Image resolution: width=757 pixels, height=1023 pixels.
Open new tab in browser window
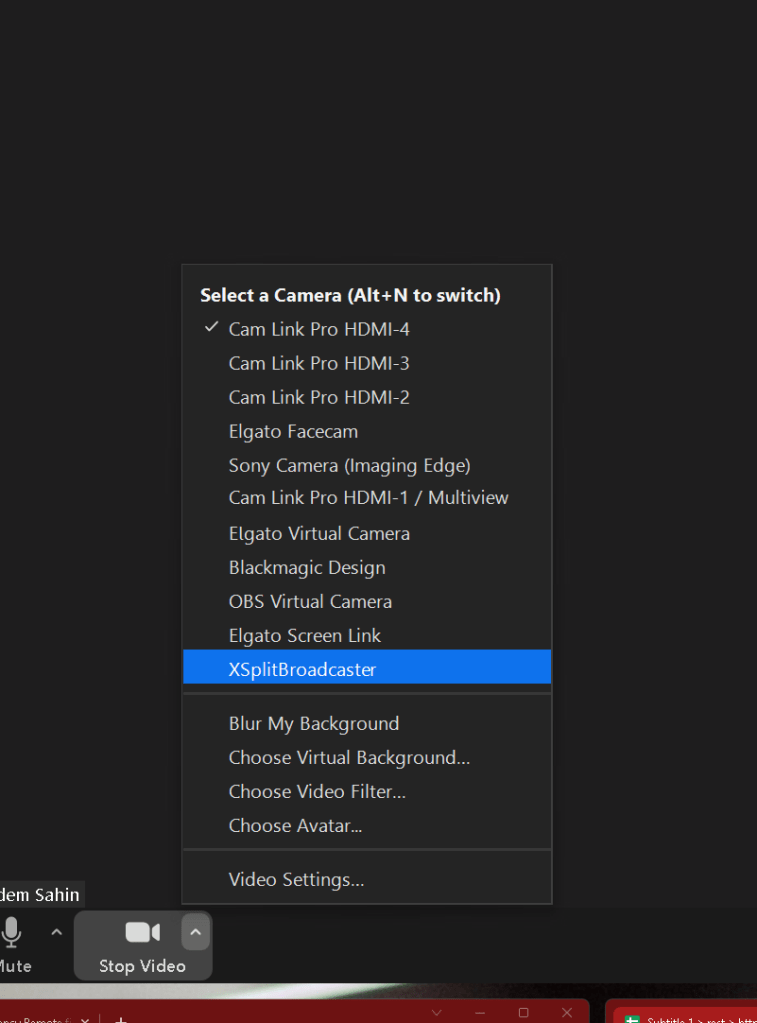(x=121, y=1018)
